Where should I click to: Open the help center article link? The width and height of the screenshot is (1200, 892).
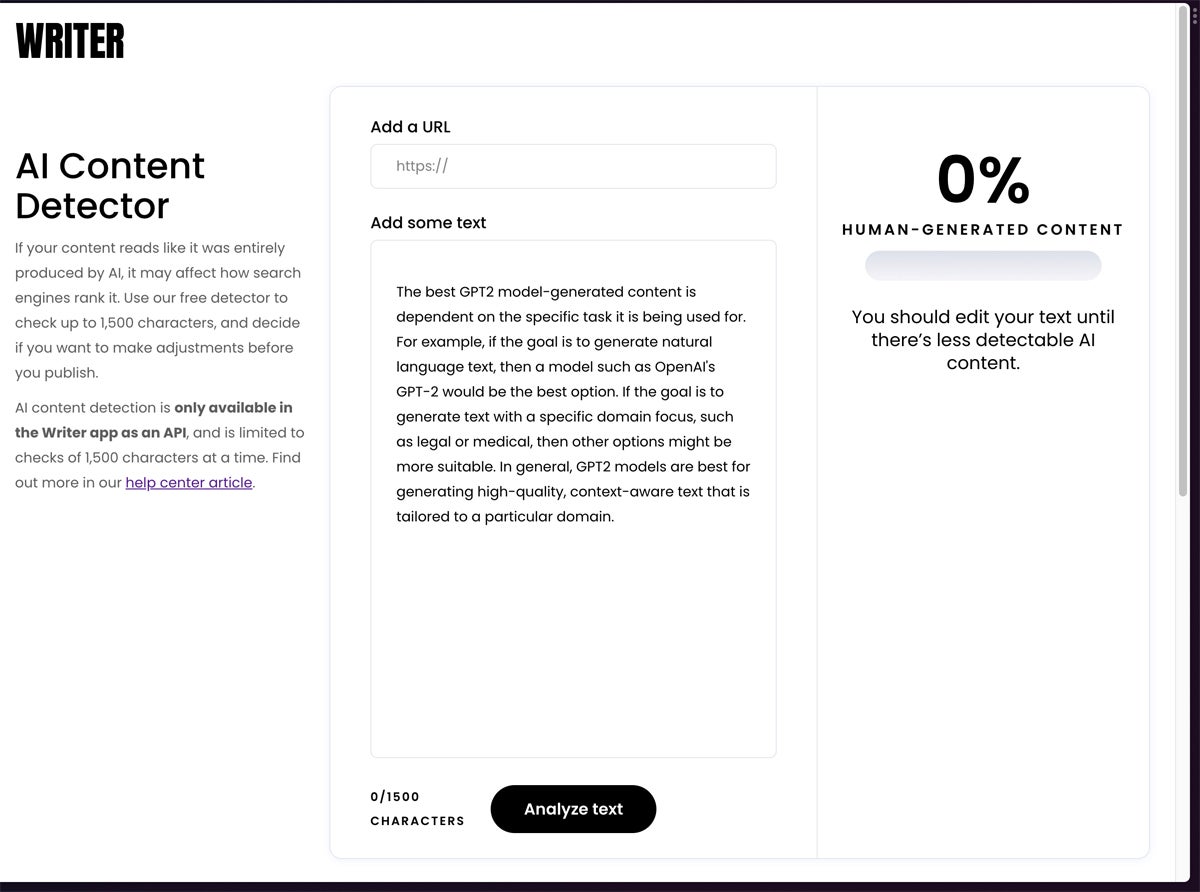(x=189, y=483)
